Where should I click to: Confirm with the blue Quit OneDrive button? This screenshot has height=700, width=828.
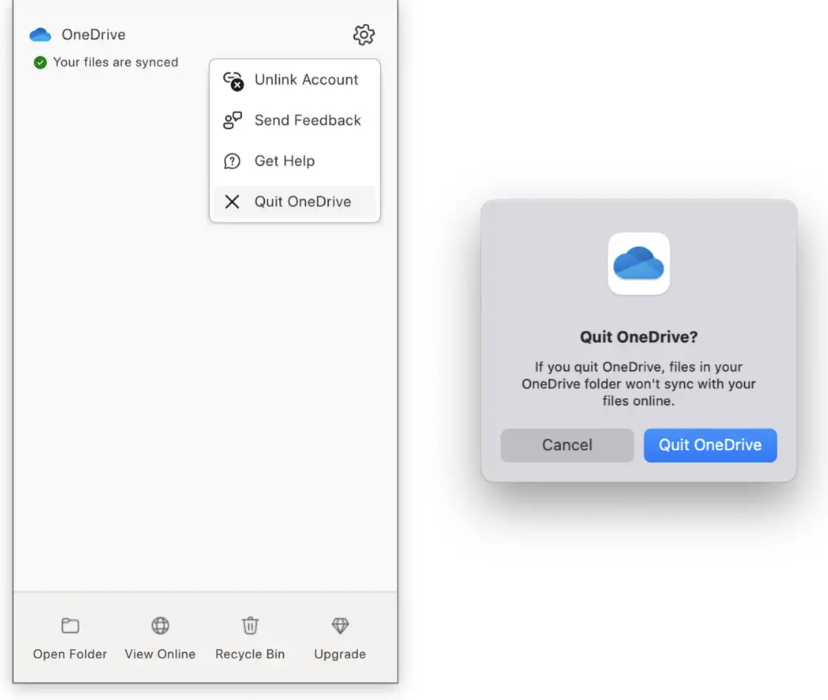710,445
